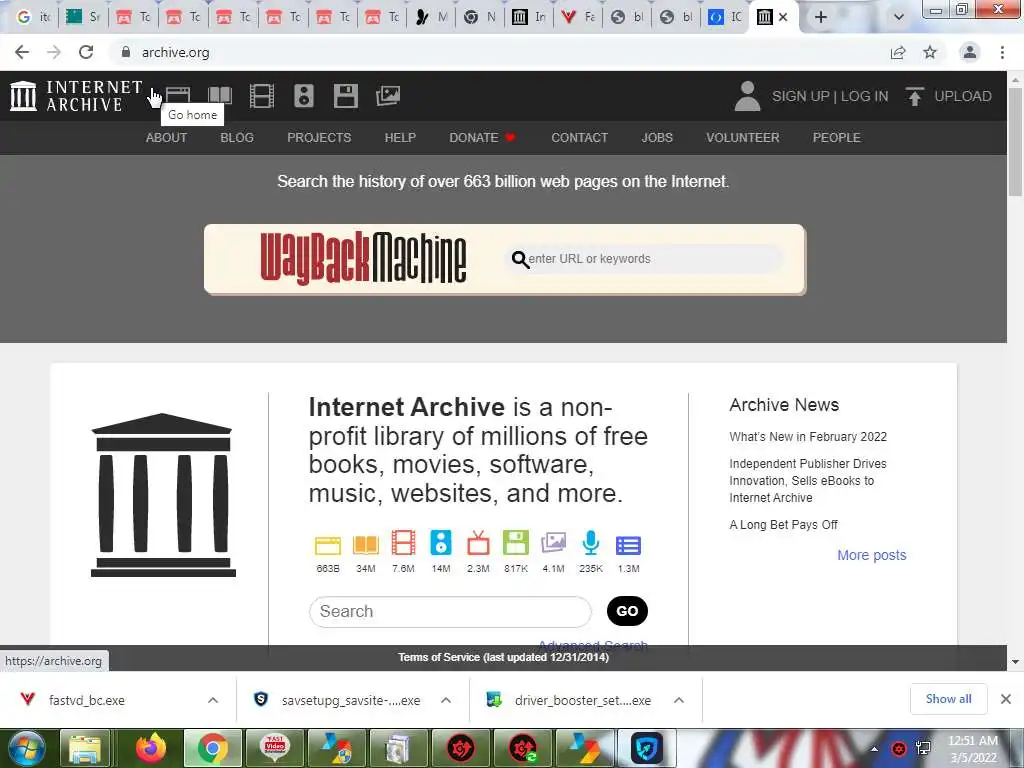This screenshot has height=768, width=1024.
Task: Show hidden system tray icons
Action: click(x=874, y=748)
